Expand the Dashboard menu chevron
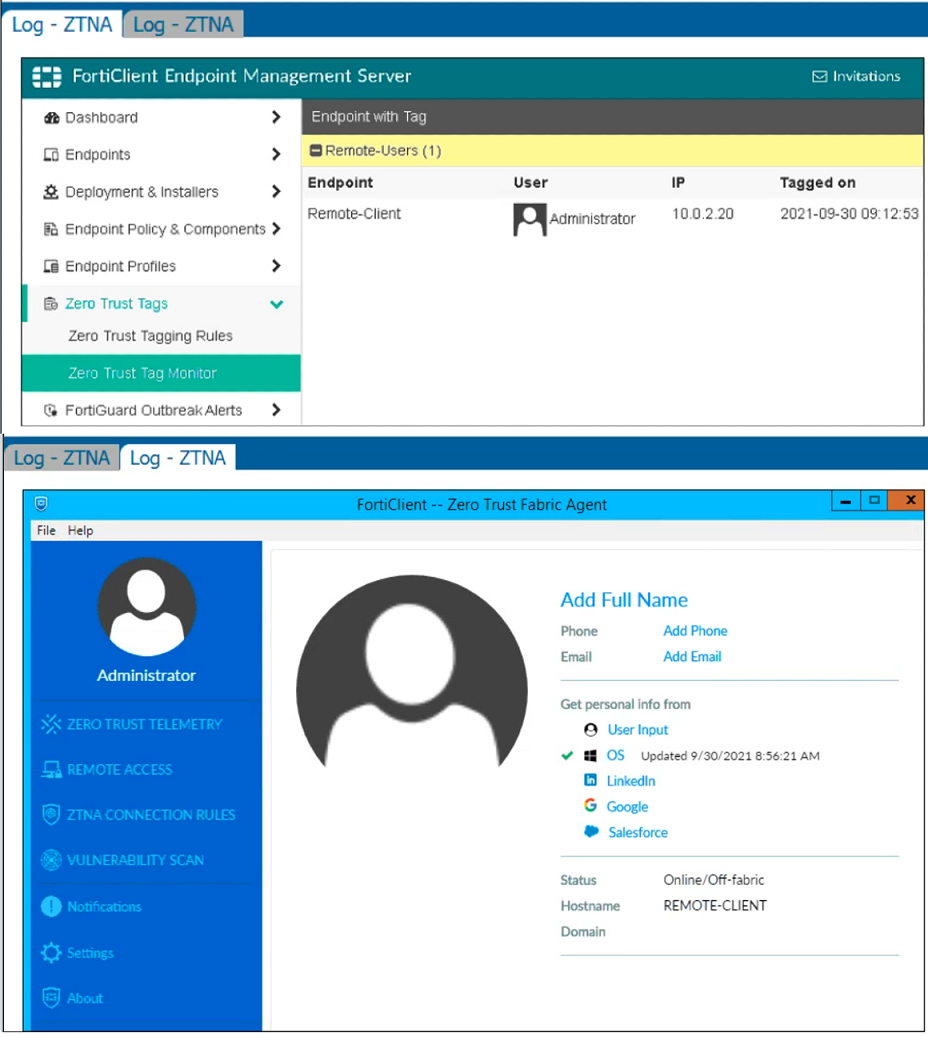The image size is (928, 1037). [276, 118]
